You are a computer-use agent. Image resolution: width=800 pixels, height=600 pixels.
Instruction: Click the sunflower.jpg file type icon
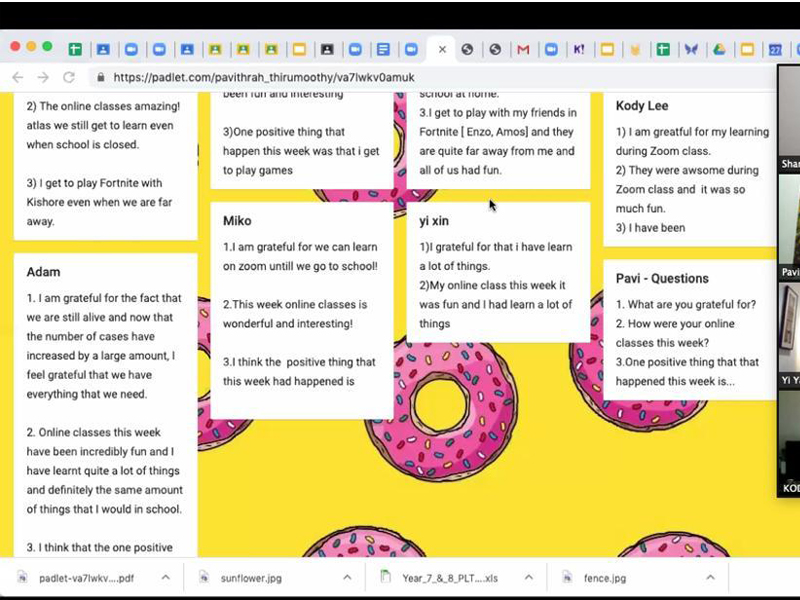(x=204, y=577)
